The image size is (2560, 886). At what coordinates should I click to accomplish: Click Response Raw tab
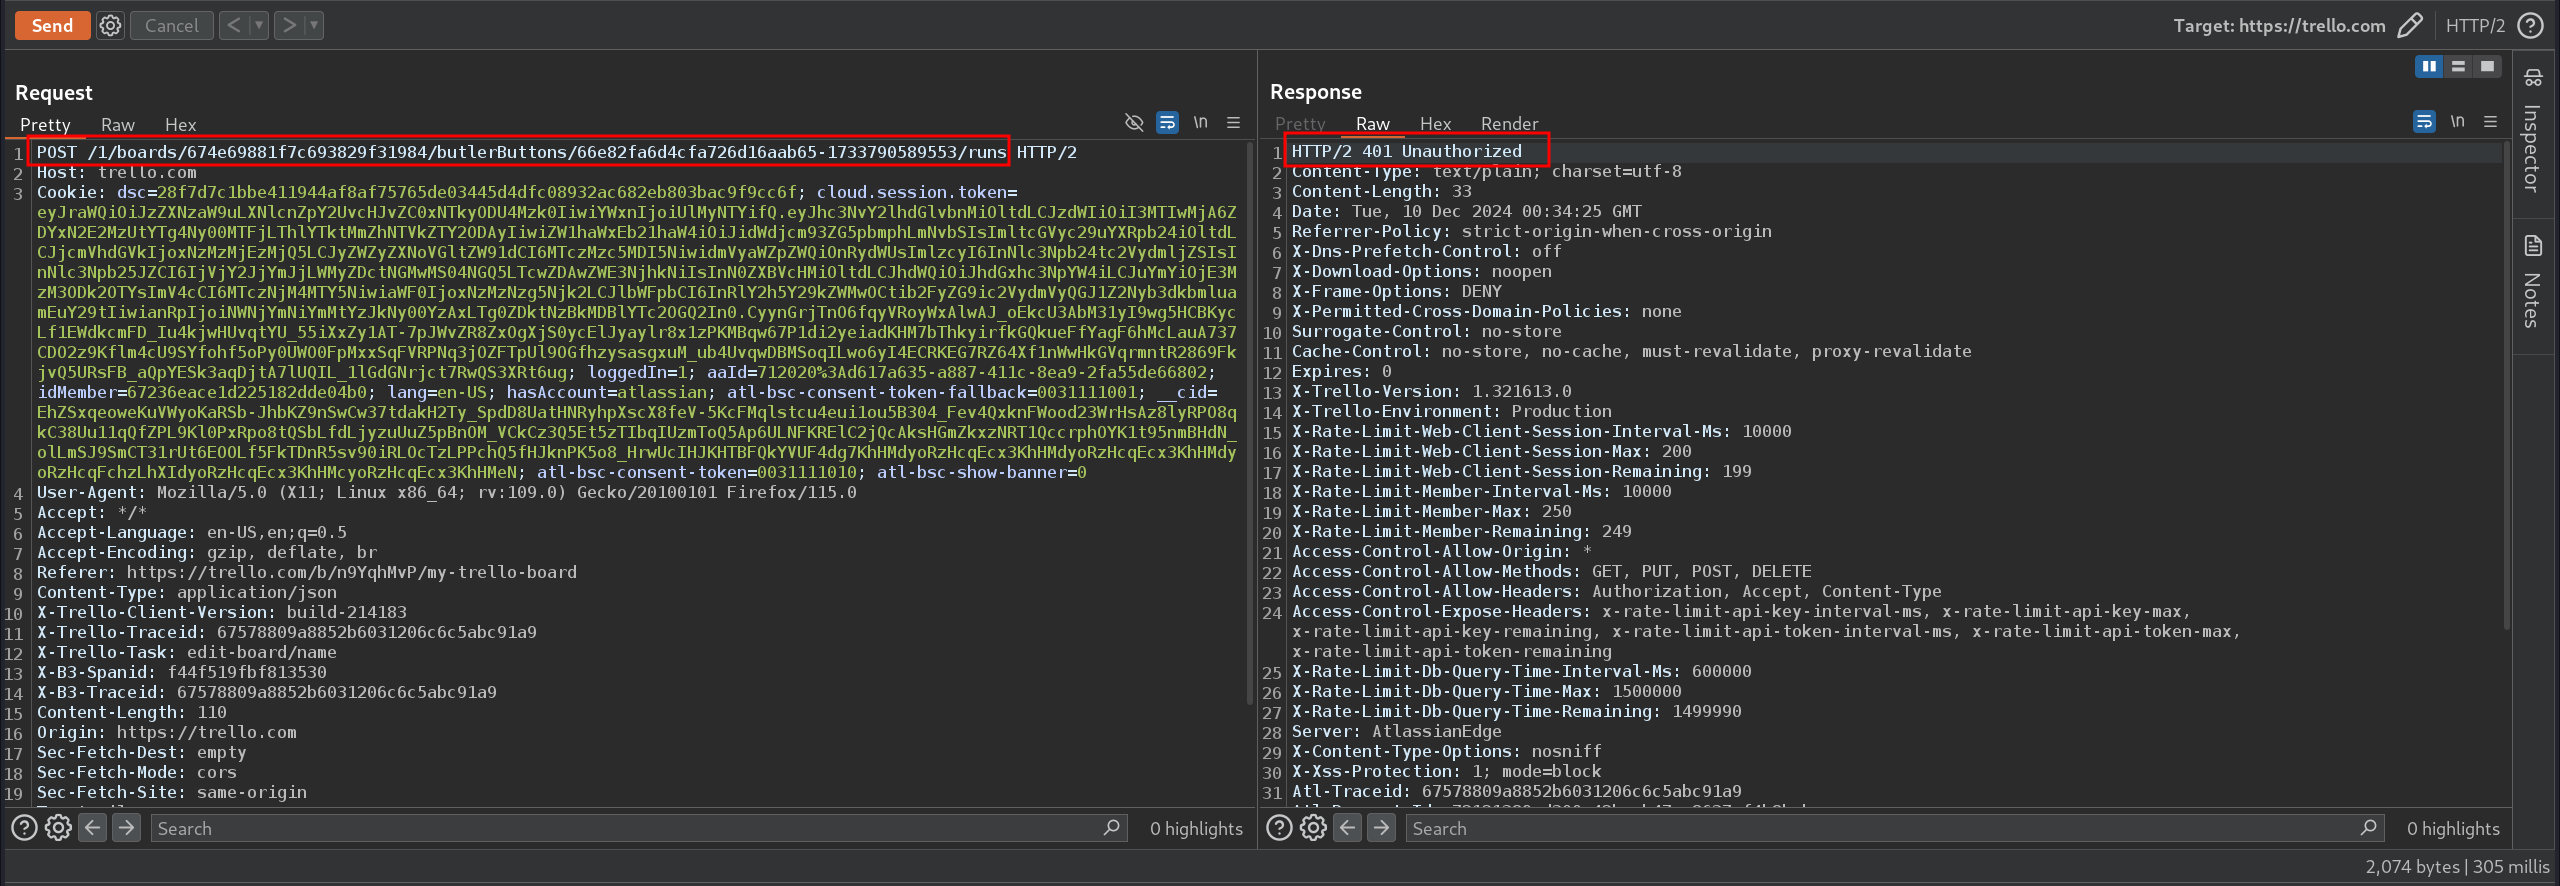click(1372, 124)
